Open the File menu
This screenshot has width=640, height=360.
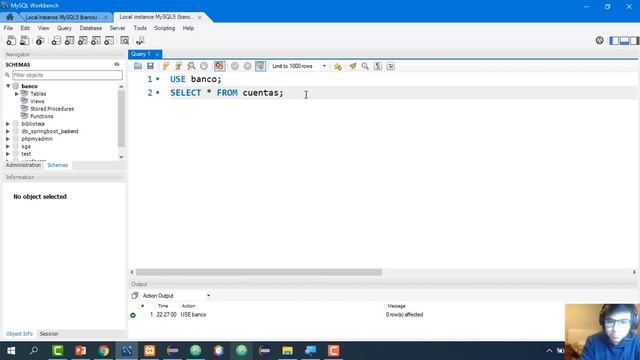click(x=8, y=28)
